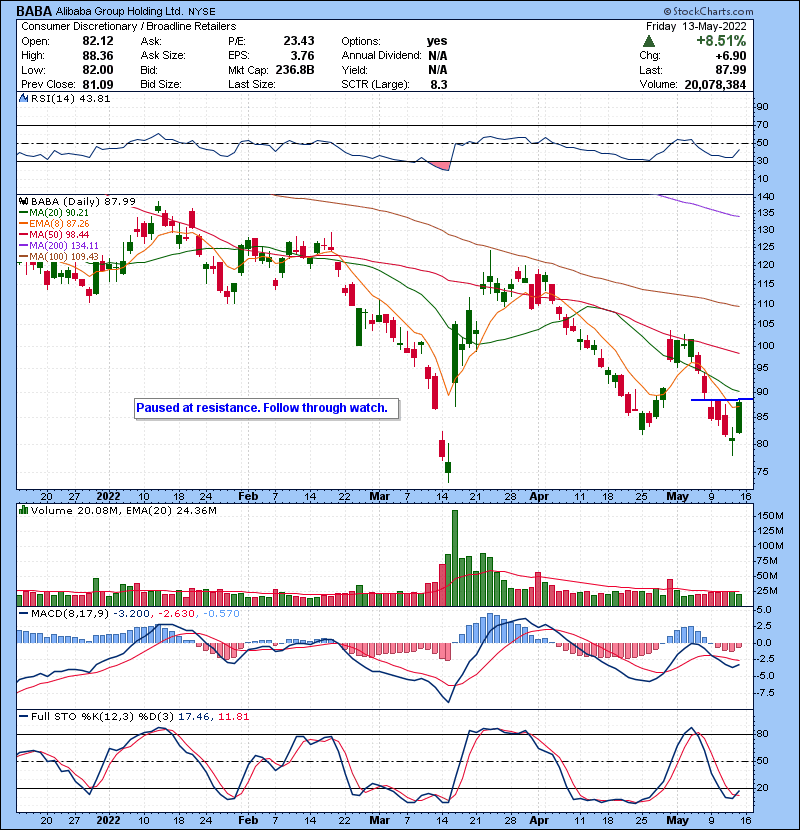Click the High price 88.36
This screenshot has width=800, height=830.
98,56
